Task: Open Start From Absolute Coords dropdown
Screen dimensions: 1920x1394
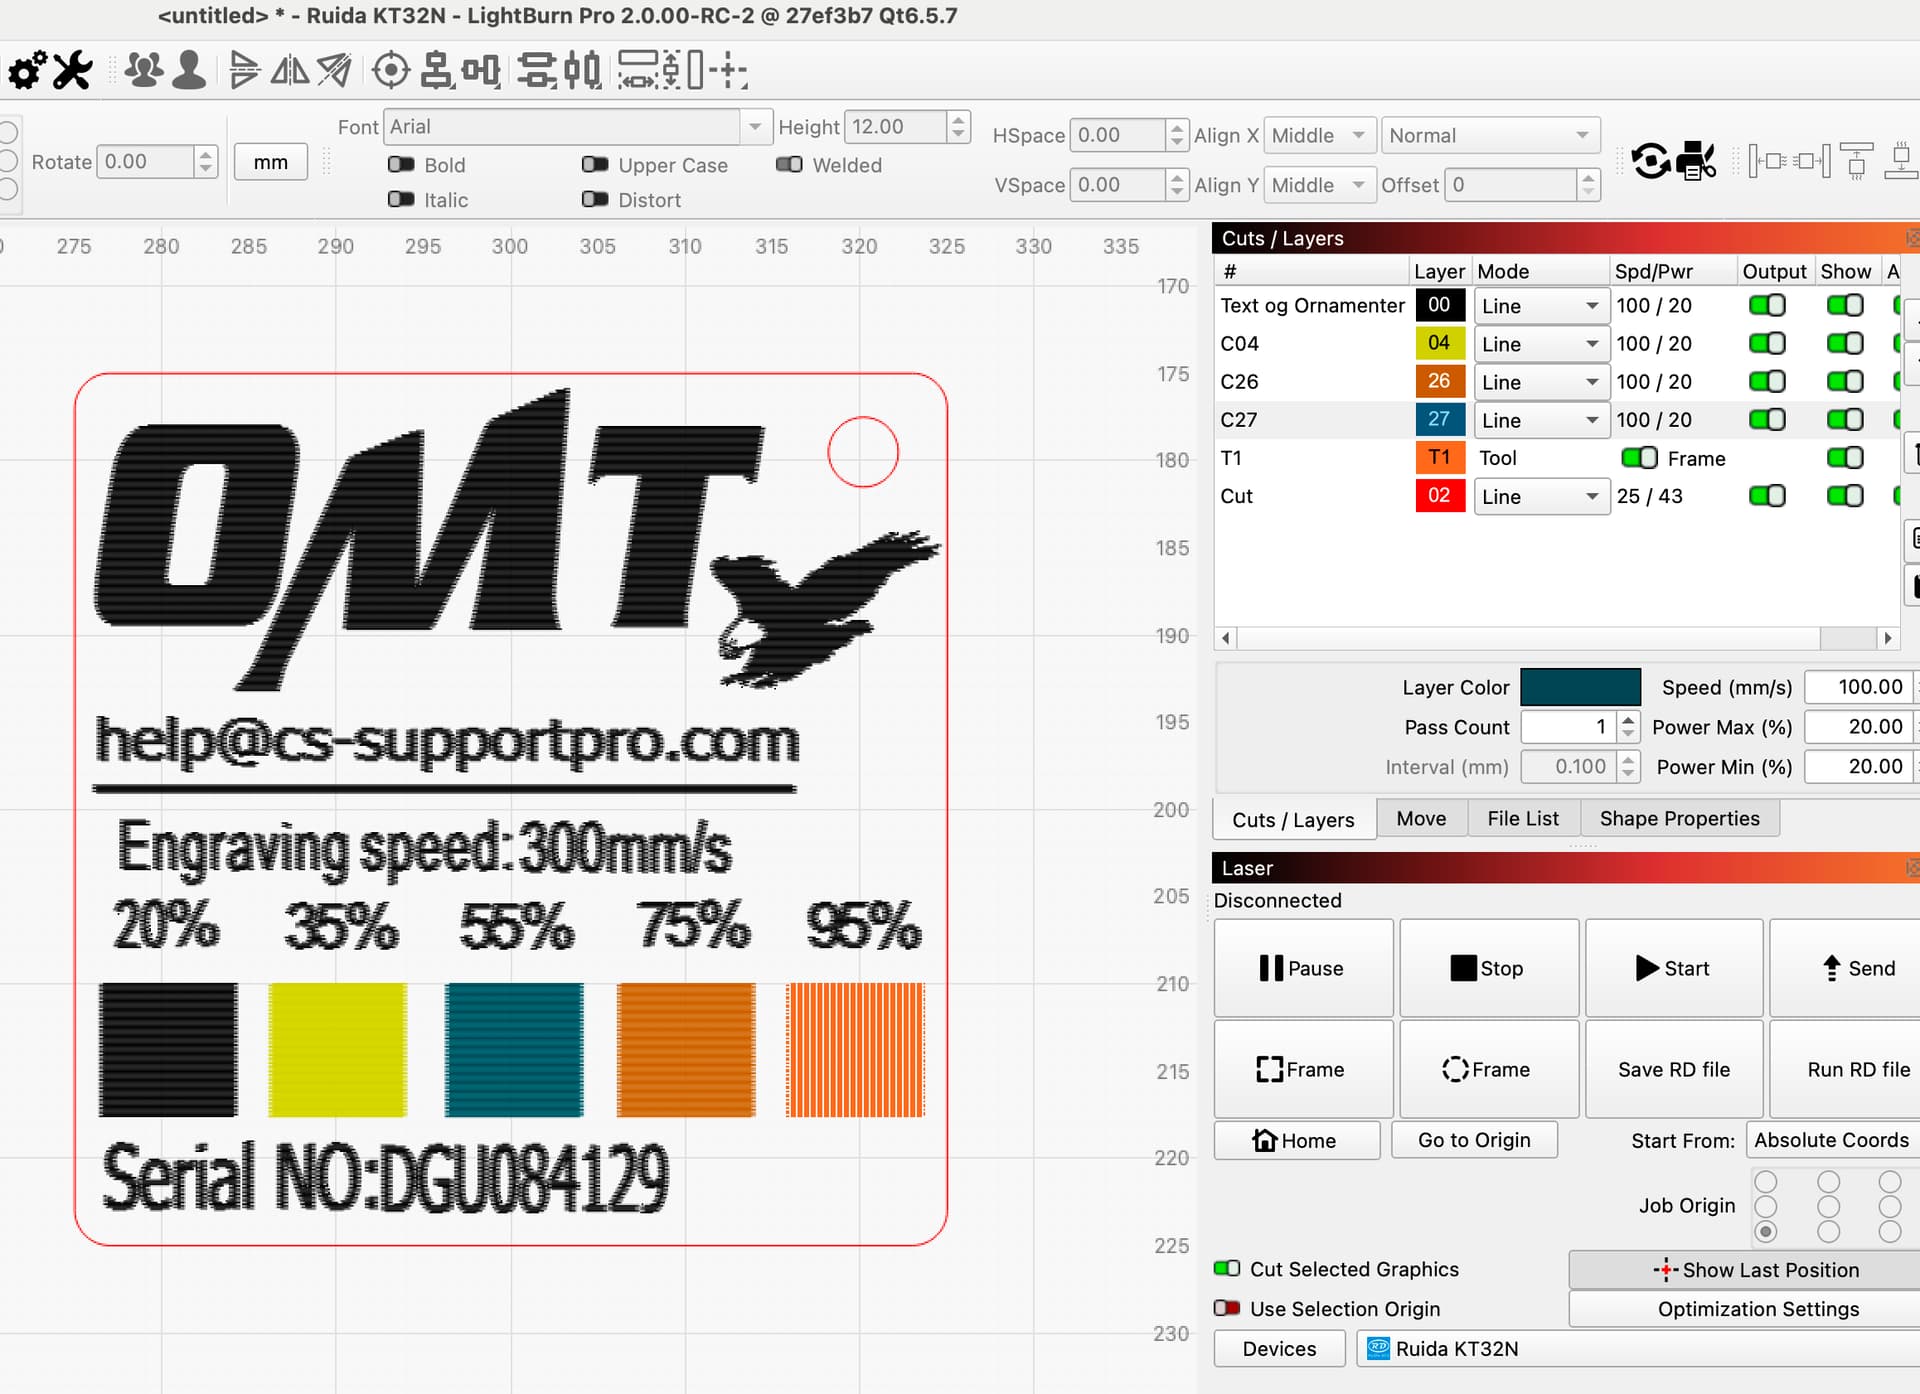Action: click(1834, 1140)
